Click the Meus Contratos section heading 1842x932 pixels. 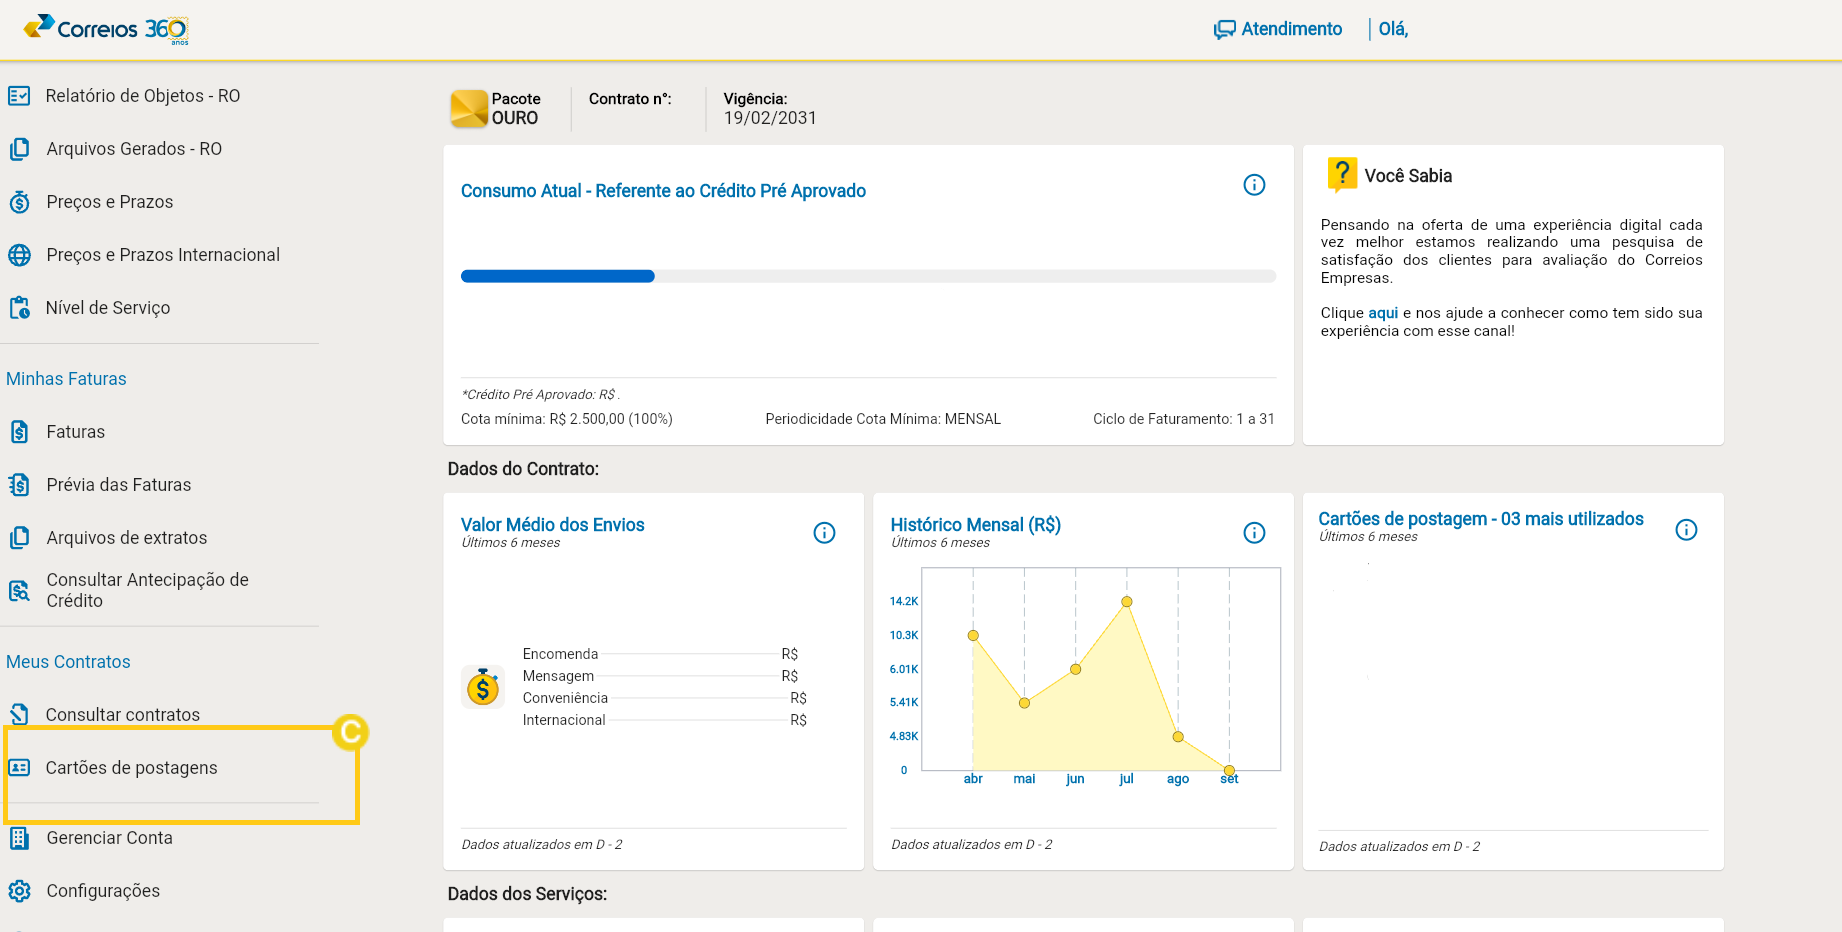point(68,662)
